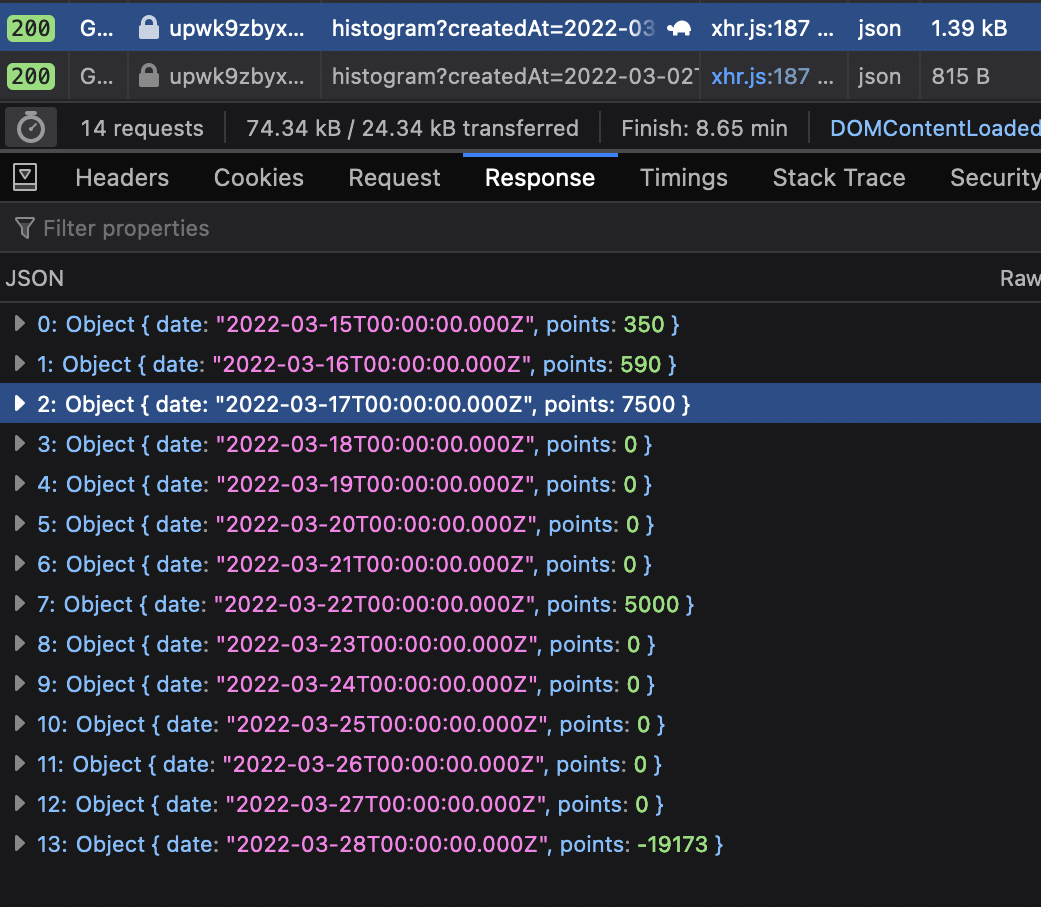Click the lock icon in the selected histogram request
This screenshot has height=907, width=1041.
[x=149, y=27]
